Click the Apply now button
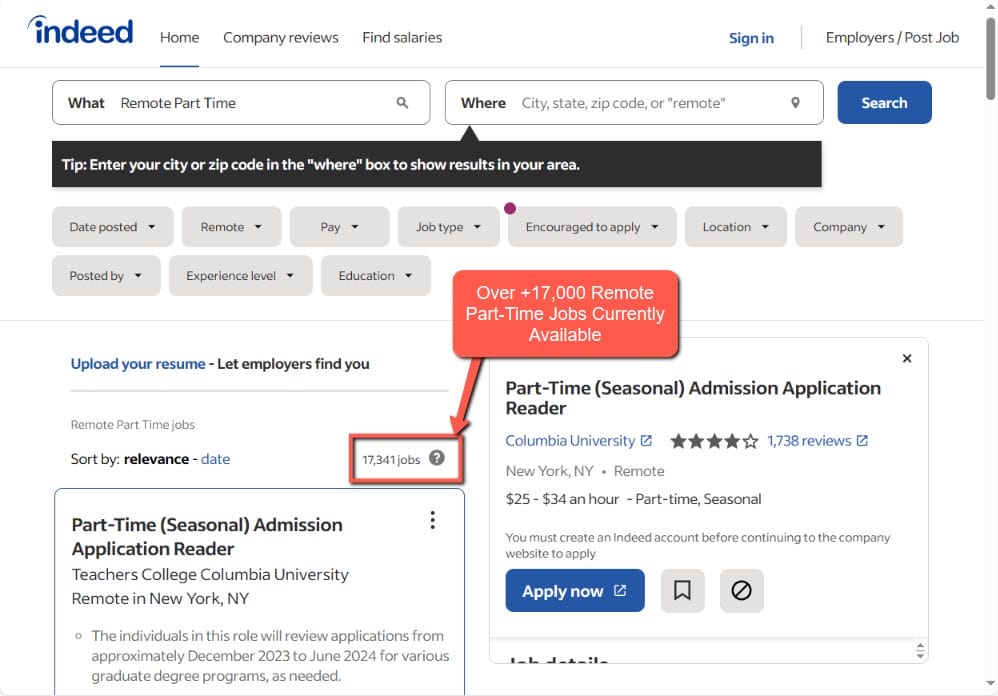Screen dimensions: 998x696 [574, 591]
